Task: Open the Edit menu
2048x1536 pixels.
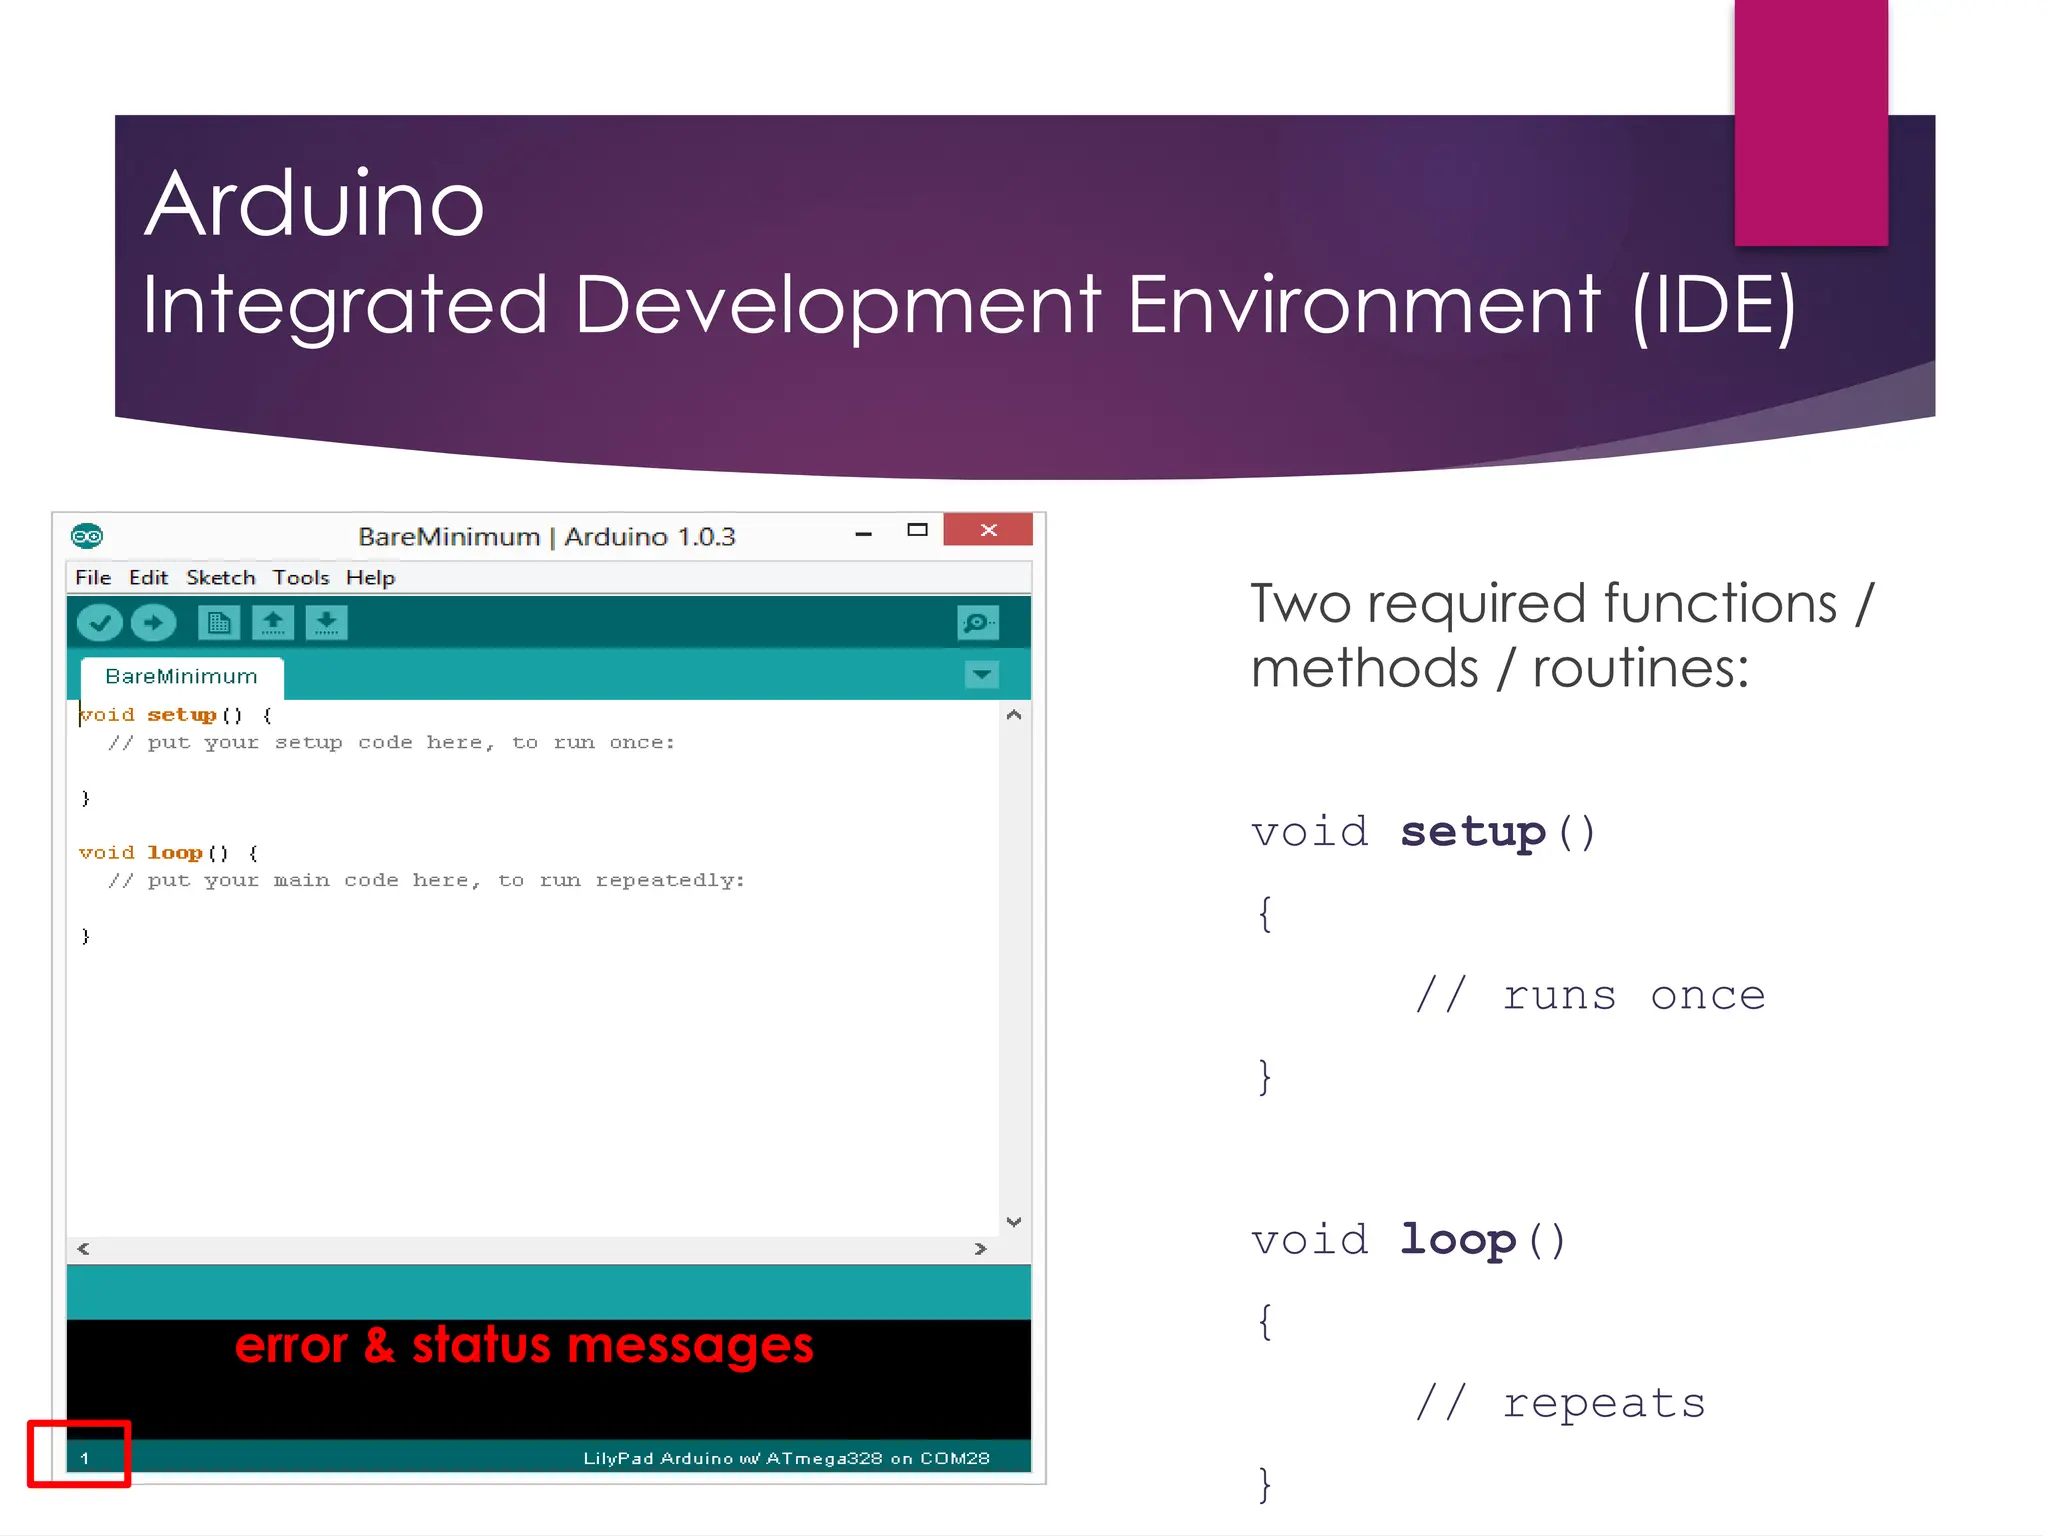Action: click(148, 578)
